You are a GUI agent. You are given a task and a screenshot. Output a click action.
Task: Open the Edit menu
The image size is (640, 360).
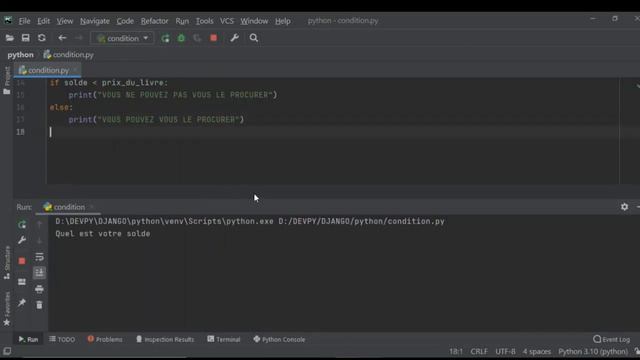coord(43,21)
